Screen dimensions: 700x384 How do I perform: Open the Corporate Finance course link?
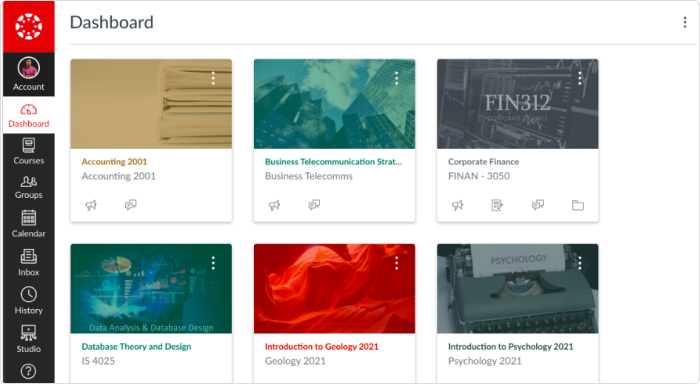coord(483,162)
